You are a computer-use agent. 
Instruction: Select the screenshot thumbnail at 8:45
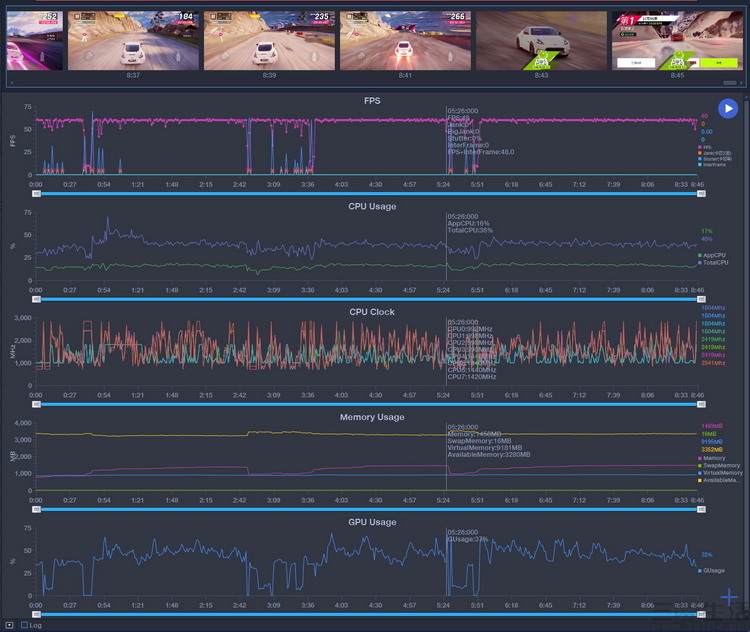[x=677, y=41]
